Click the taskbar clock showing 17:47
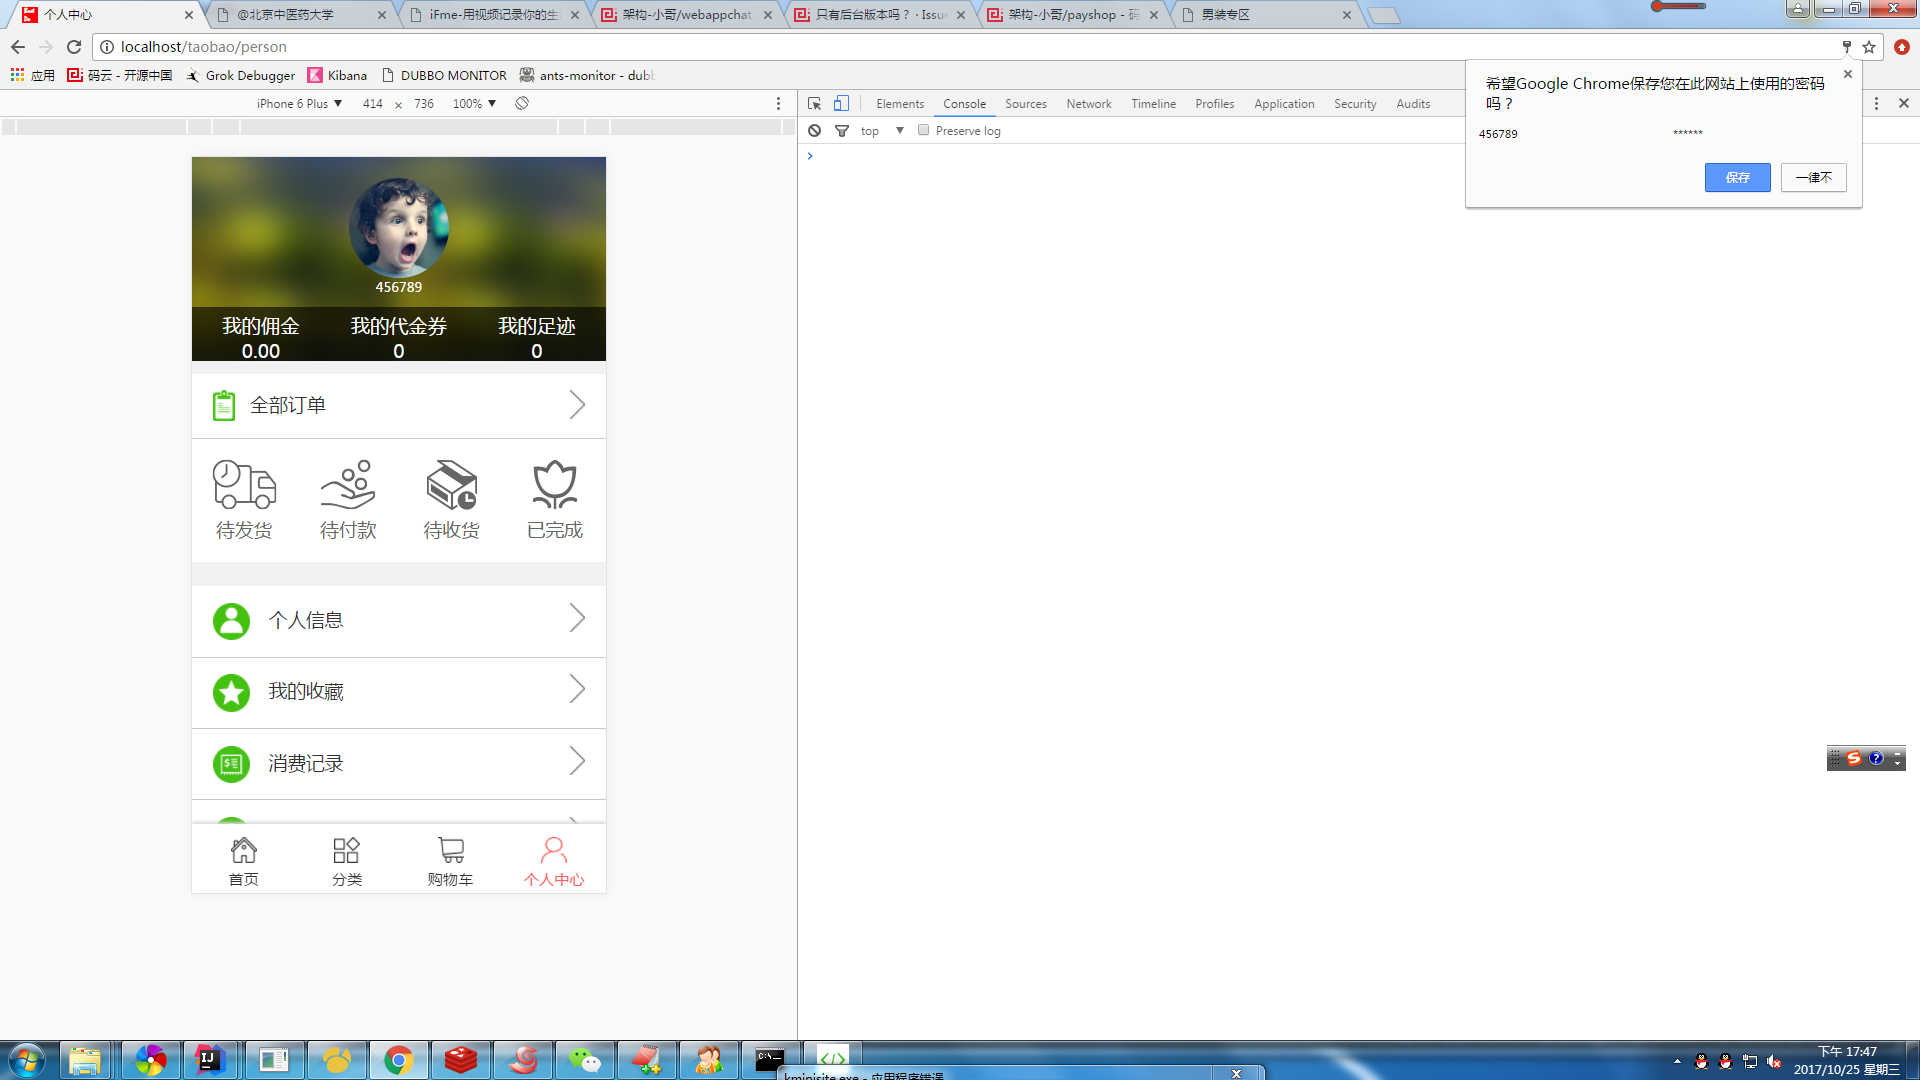Image resolution: width=1920 pixels, height=1080 pixels. pyautogui.click(x=1846, y=1060)
